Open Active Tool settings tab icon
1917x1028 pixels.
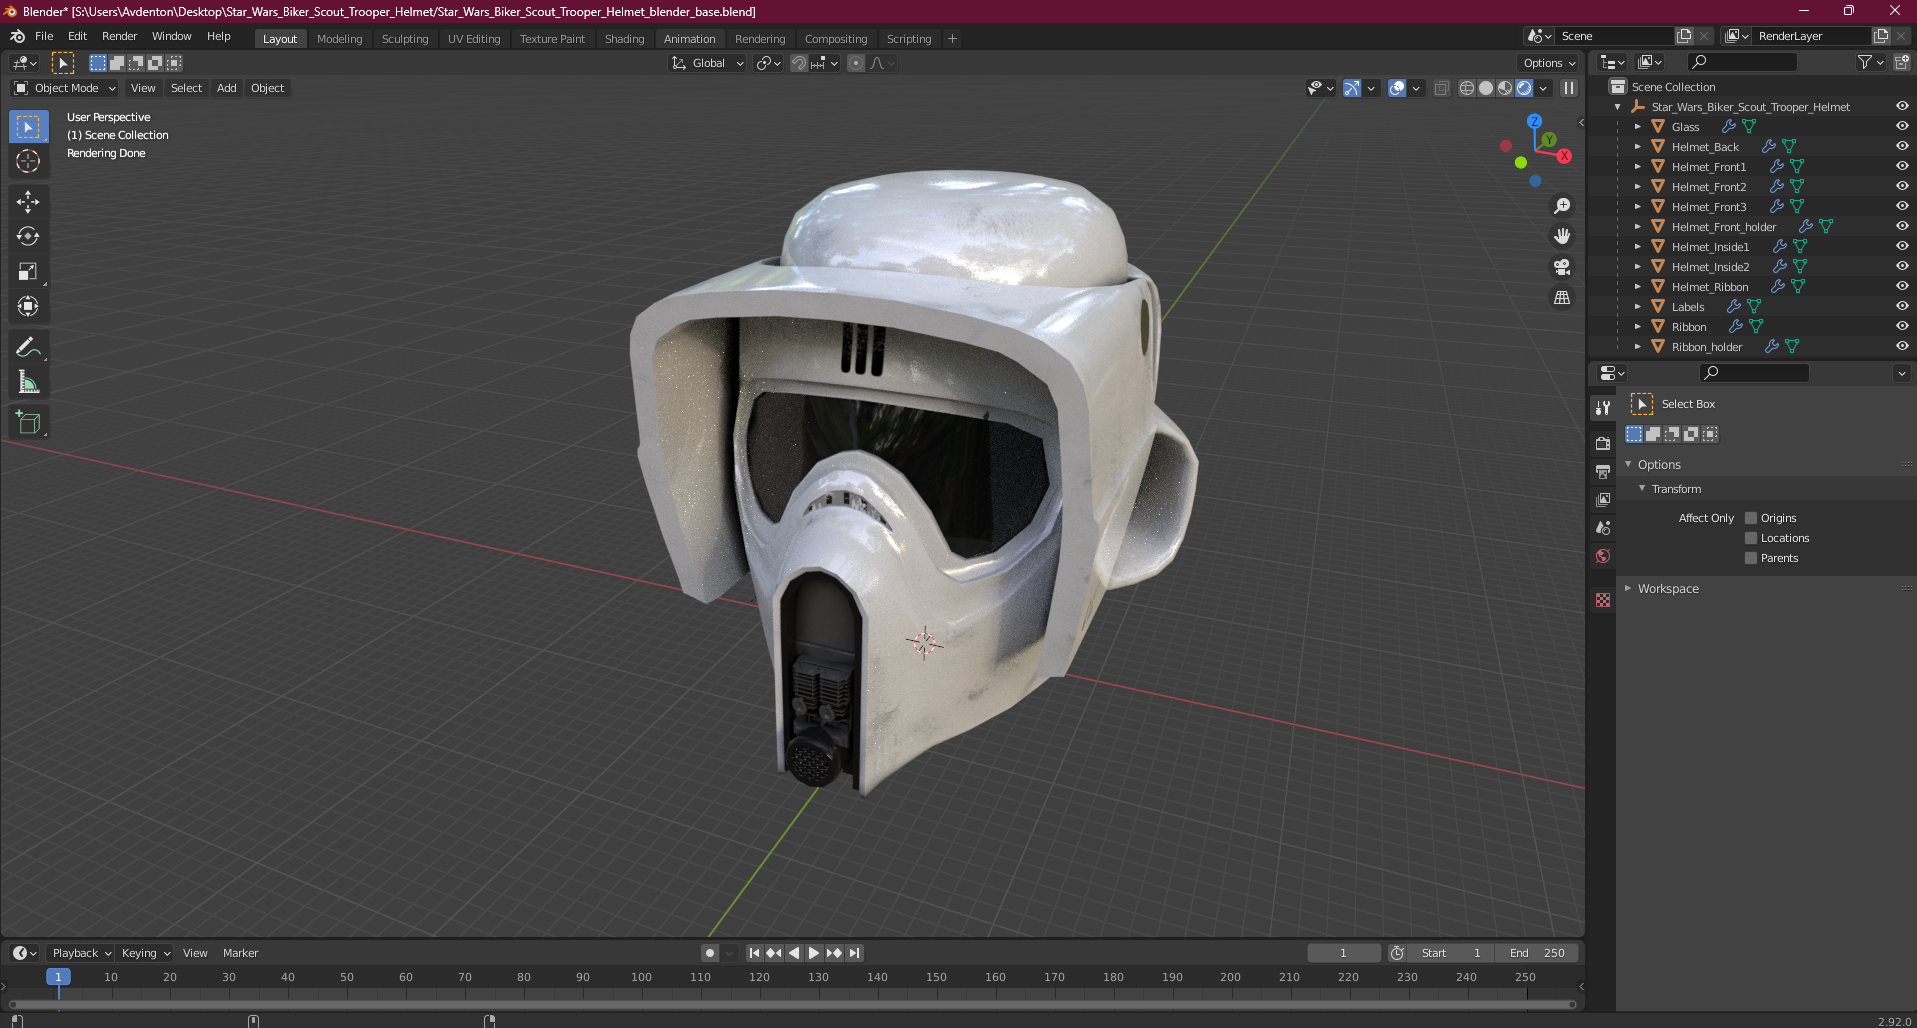click(x=1603, y=408)
